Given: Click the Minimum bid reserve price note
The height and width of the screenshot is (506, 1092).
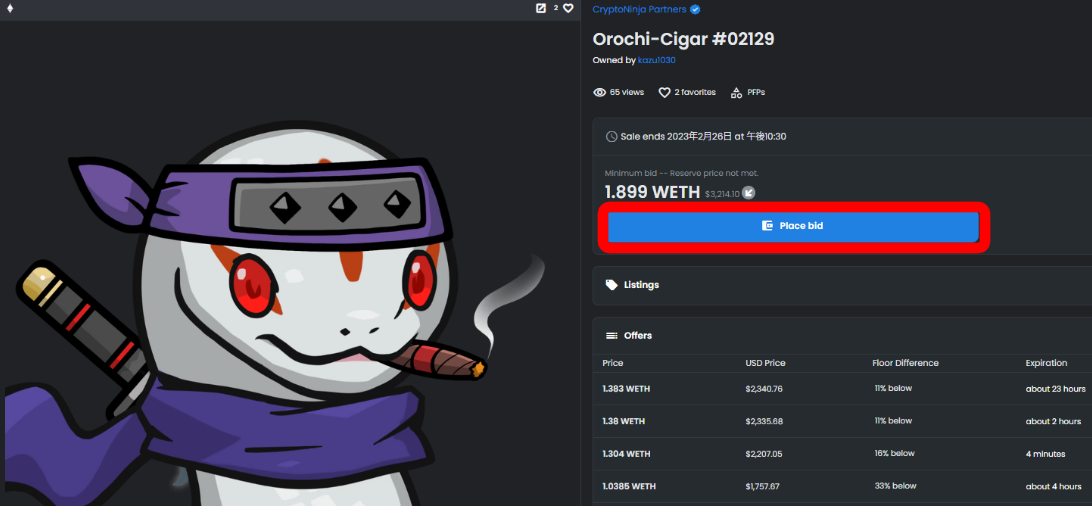Looking at the screenshot, I should (x=681, y=173).
